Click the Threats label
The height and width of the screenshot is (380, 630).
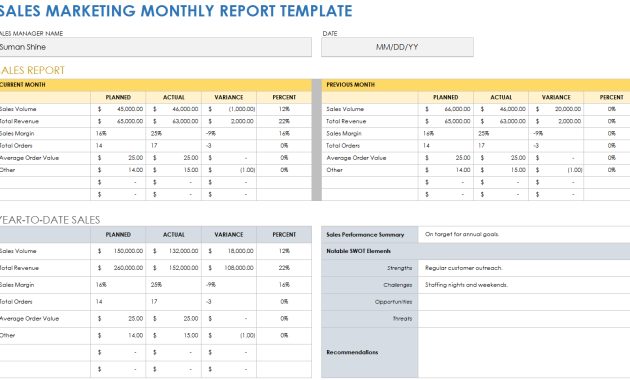click(x=402, y=319)
